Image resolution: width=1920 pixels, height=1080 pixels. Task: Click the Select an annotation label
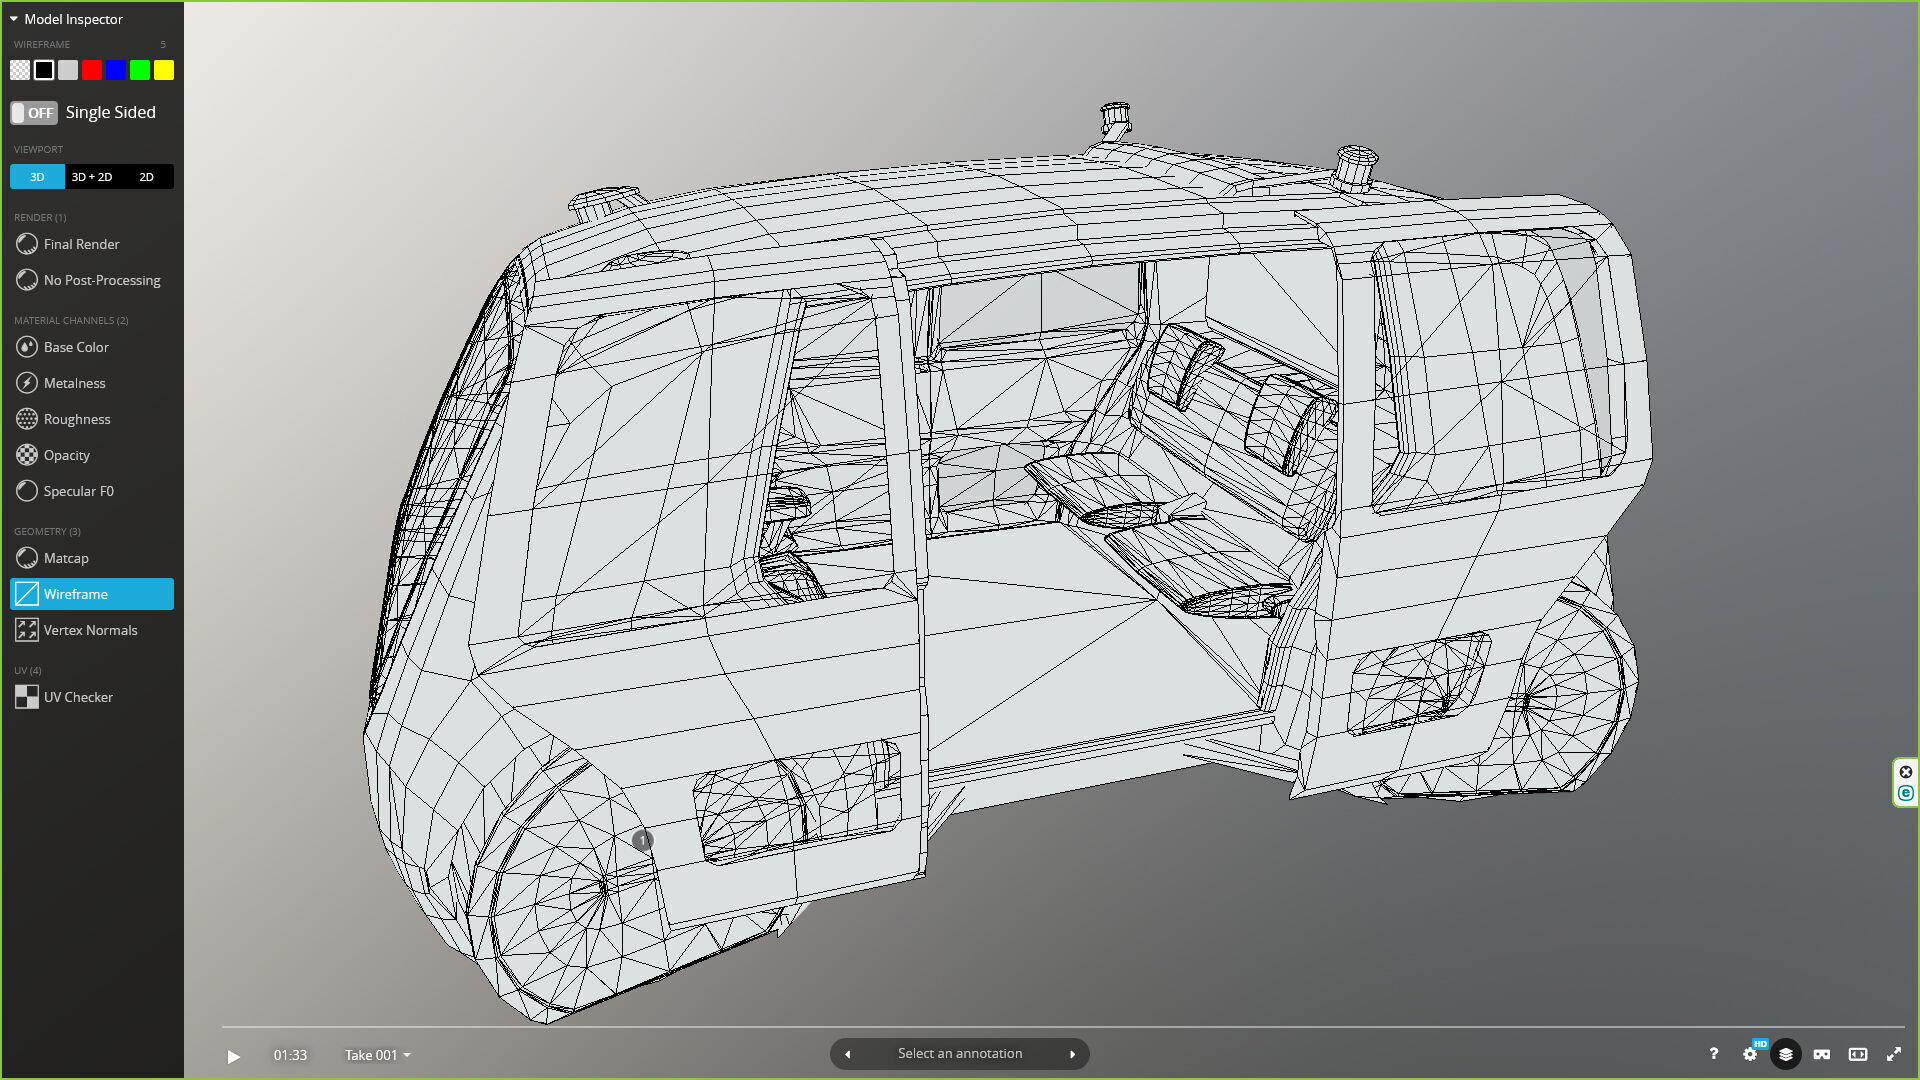(x=959, y=1054)
